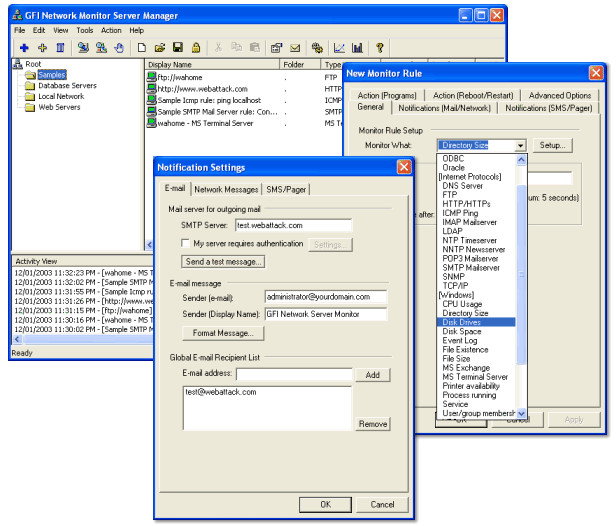Click the clipboard paste icon
The image size is (616, 526).
(255, 48)
